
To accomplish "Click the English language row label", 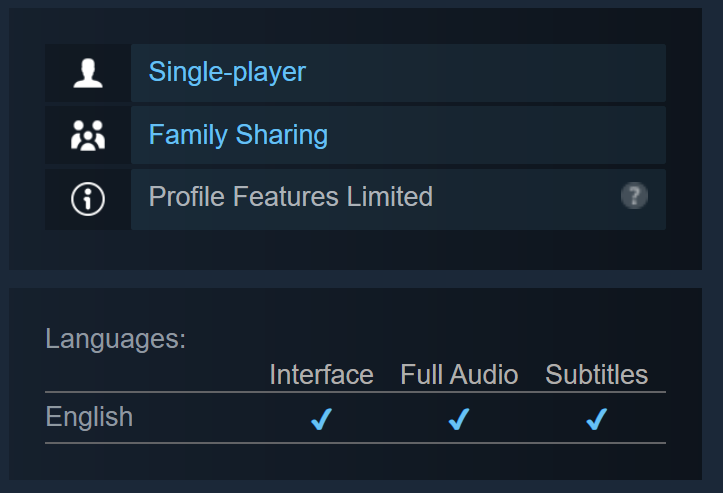I will pos(89,417).
